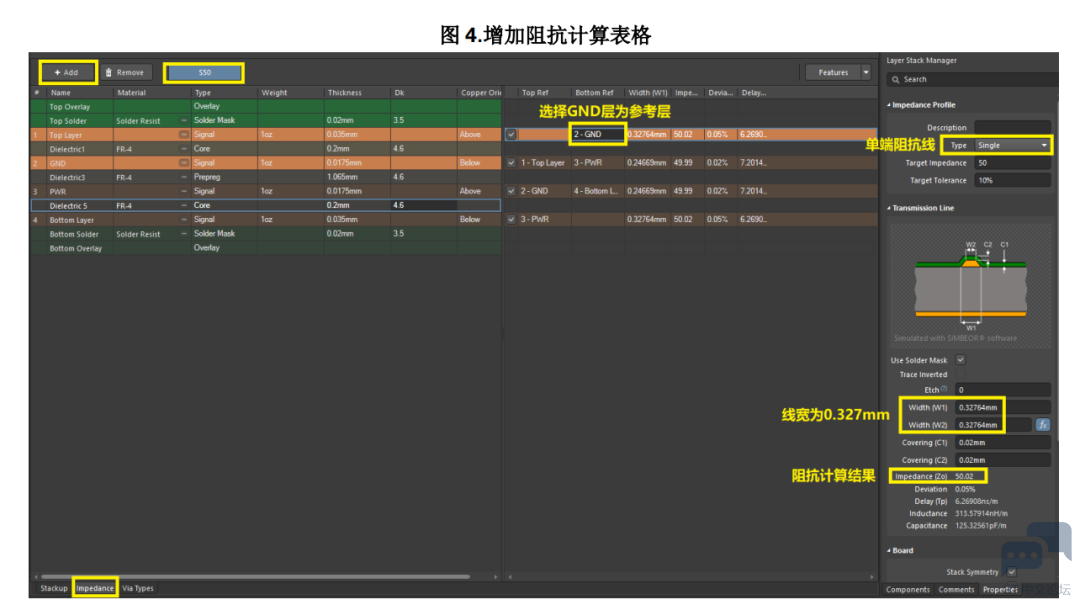The image size is (1080, 605).
Task: Click the material picker button on PWR row
Action: (x=184, y=191)
